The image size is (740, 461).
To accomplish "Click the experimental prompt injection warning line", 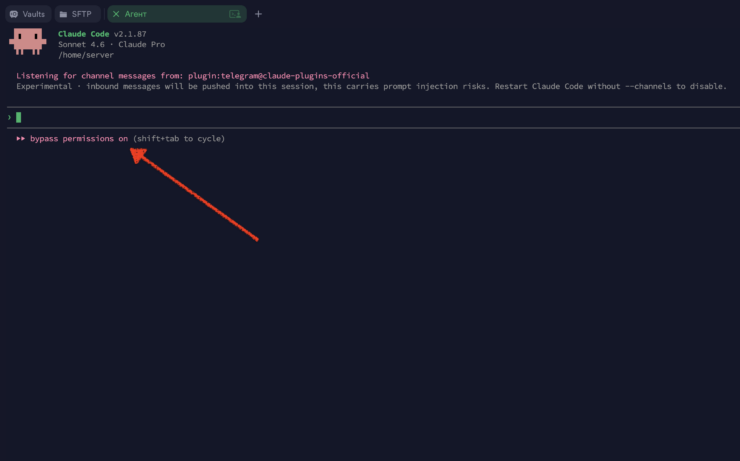I will 370,86.
